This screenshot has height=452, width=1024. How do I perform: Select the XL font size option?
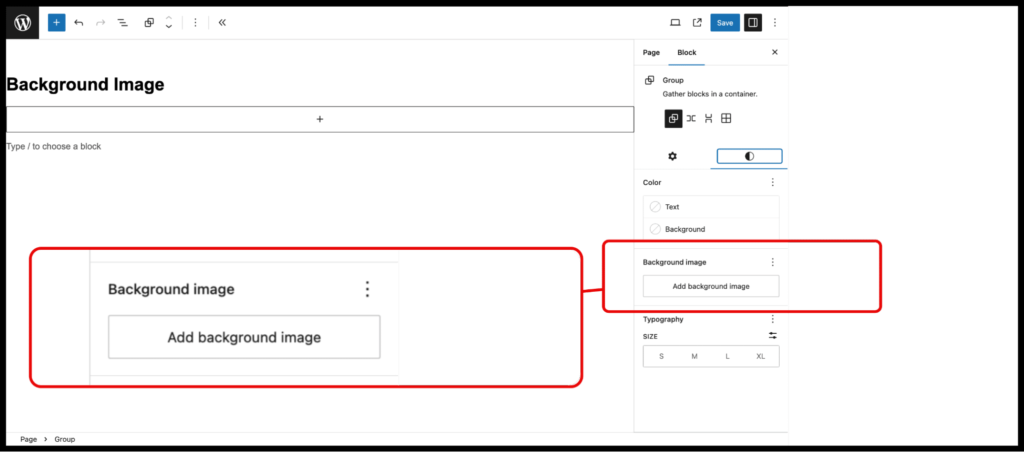pyautogui.click(x=761, y=356)
